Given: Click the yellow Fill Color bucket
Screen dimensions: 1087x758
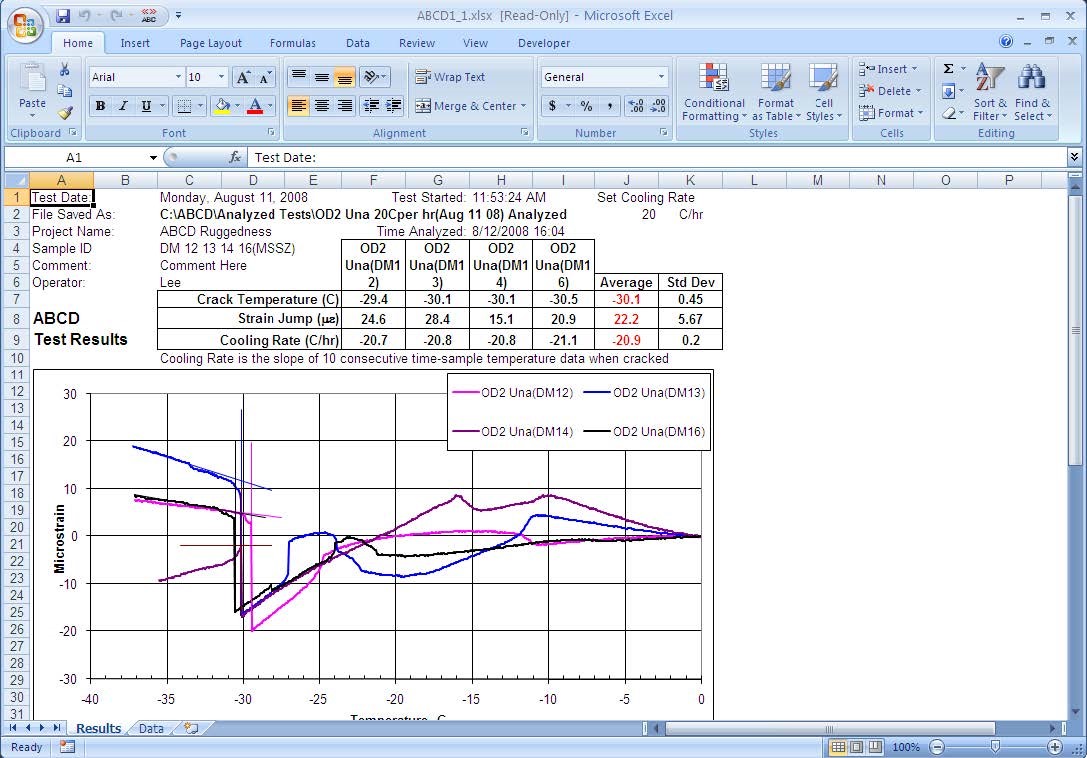Looking at the screenshot, I should [x=222, y=106].
